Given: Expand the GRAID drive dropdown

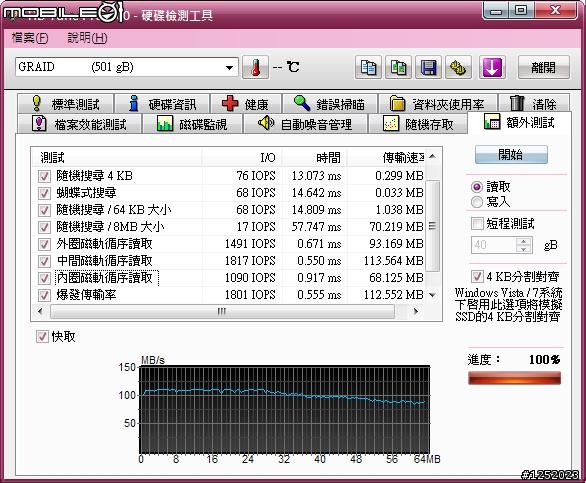Looking at the screenshot, I should tap(229, 68).
